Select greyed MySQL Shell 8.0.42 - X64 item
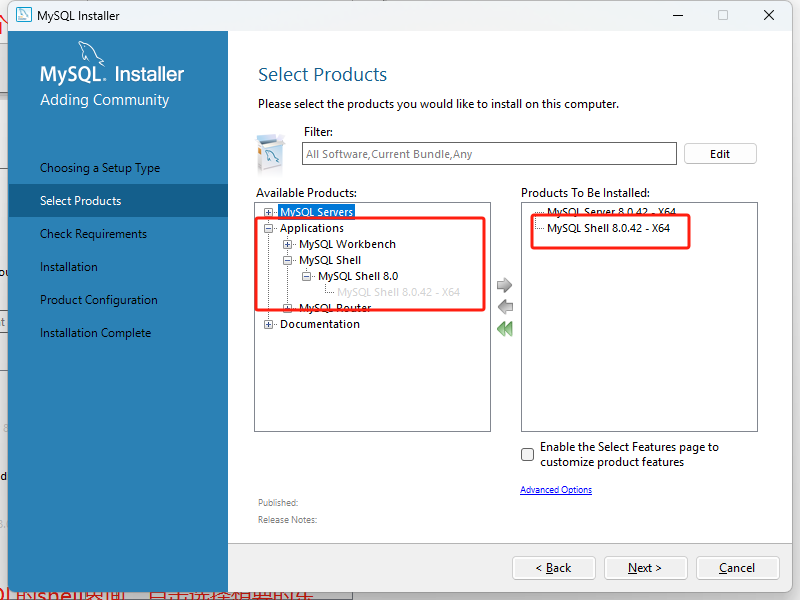The image size is (800, 600). pyautogui.click(x=398, y=292)
